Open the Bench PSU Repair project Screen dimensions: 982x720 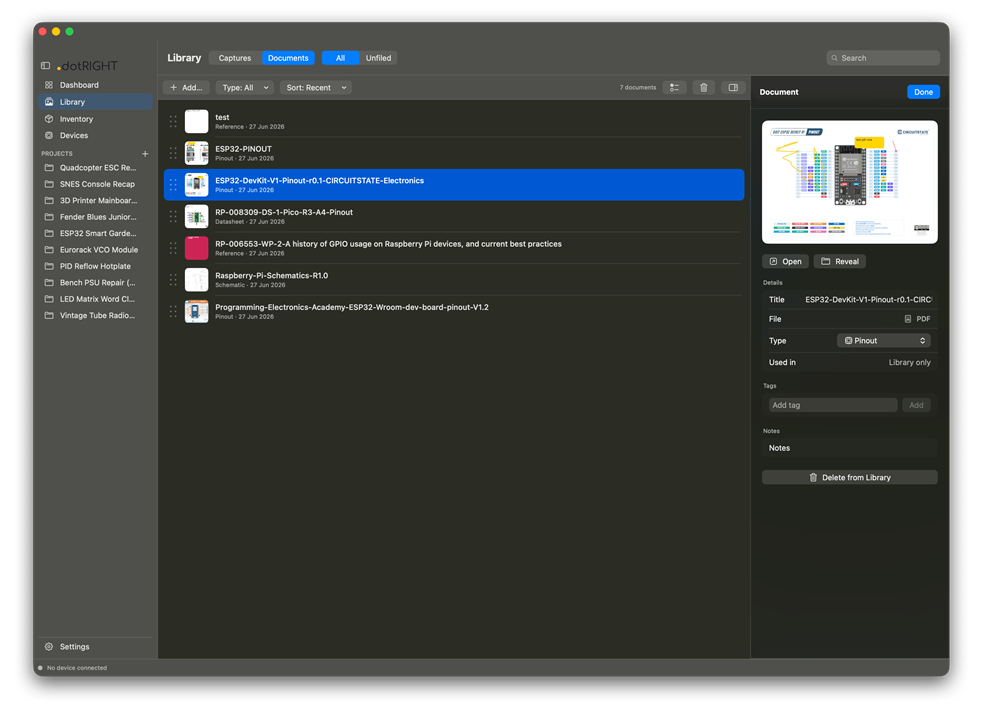(x=95, y=282)
